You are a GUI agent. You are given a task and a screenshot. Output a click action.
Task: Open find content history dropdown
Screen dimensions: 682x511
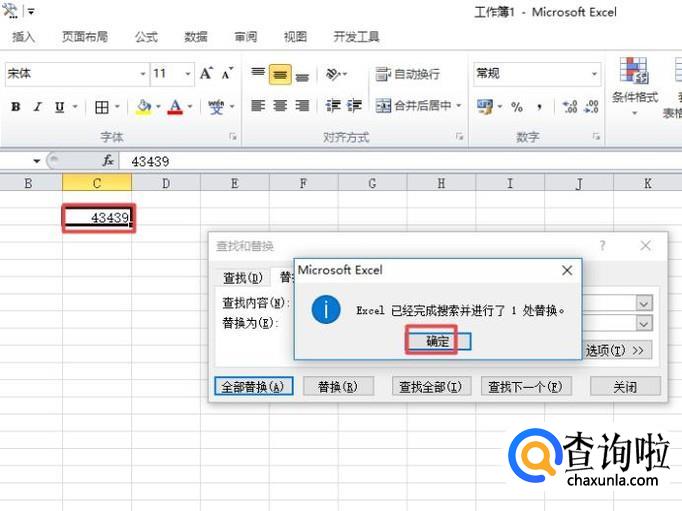coord(644,303)
